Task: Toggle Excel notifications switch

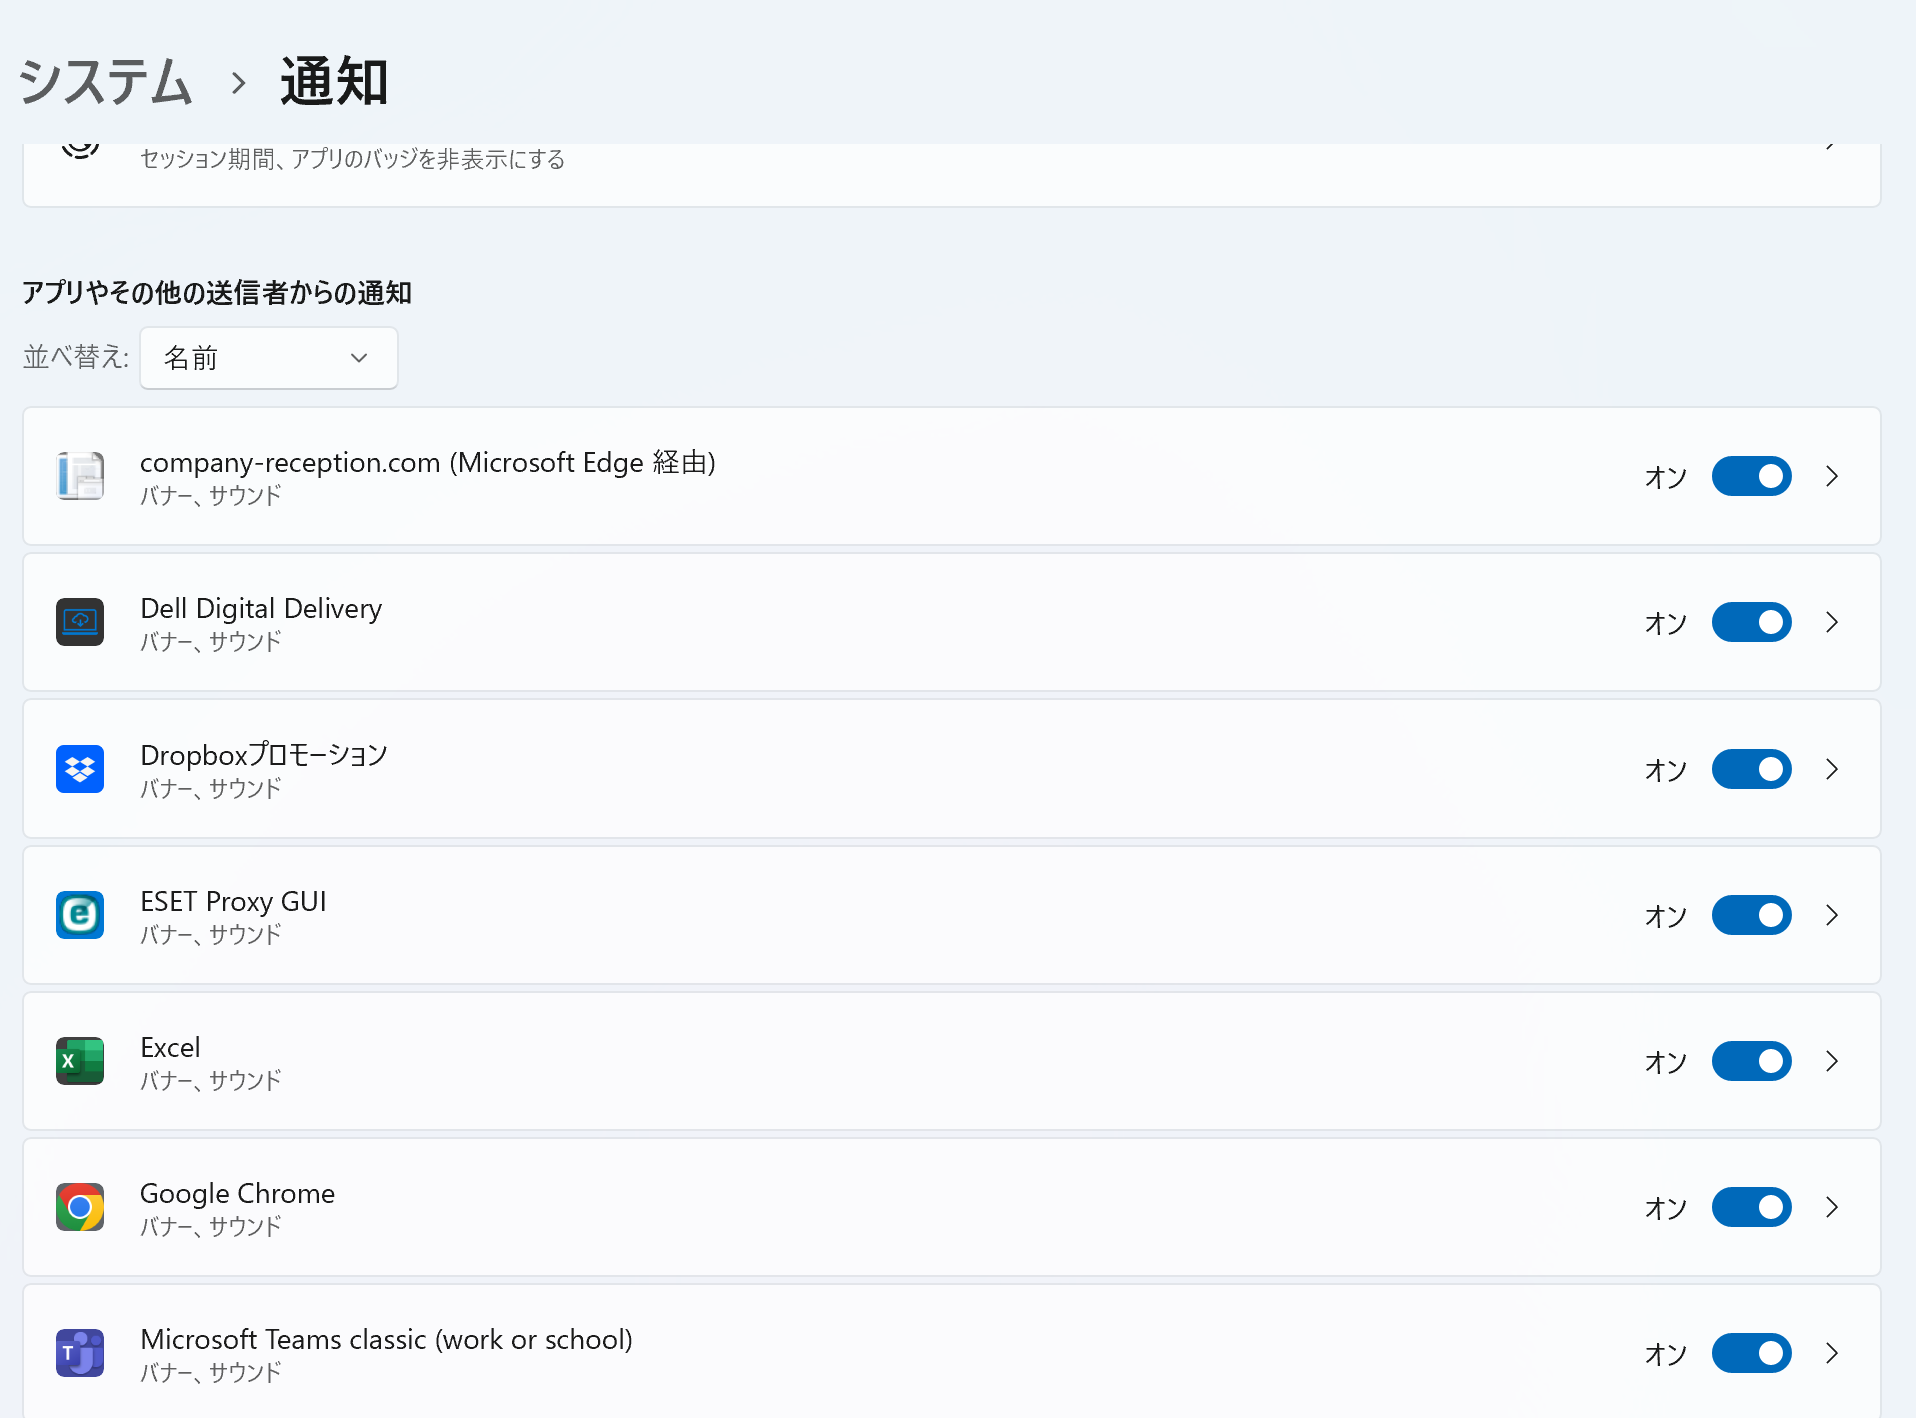Action: pyautogui.click(x=1751, y=1061)
